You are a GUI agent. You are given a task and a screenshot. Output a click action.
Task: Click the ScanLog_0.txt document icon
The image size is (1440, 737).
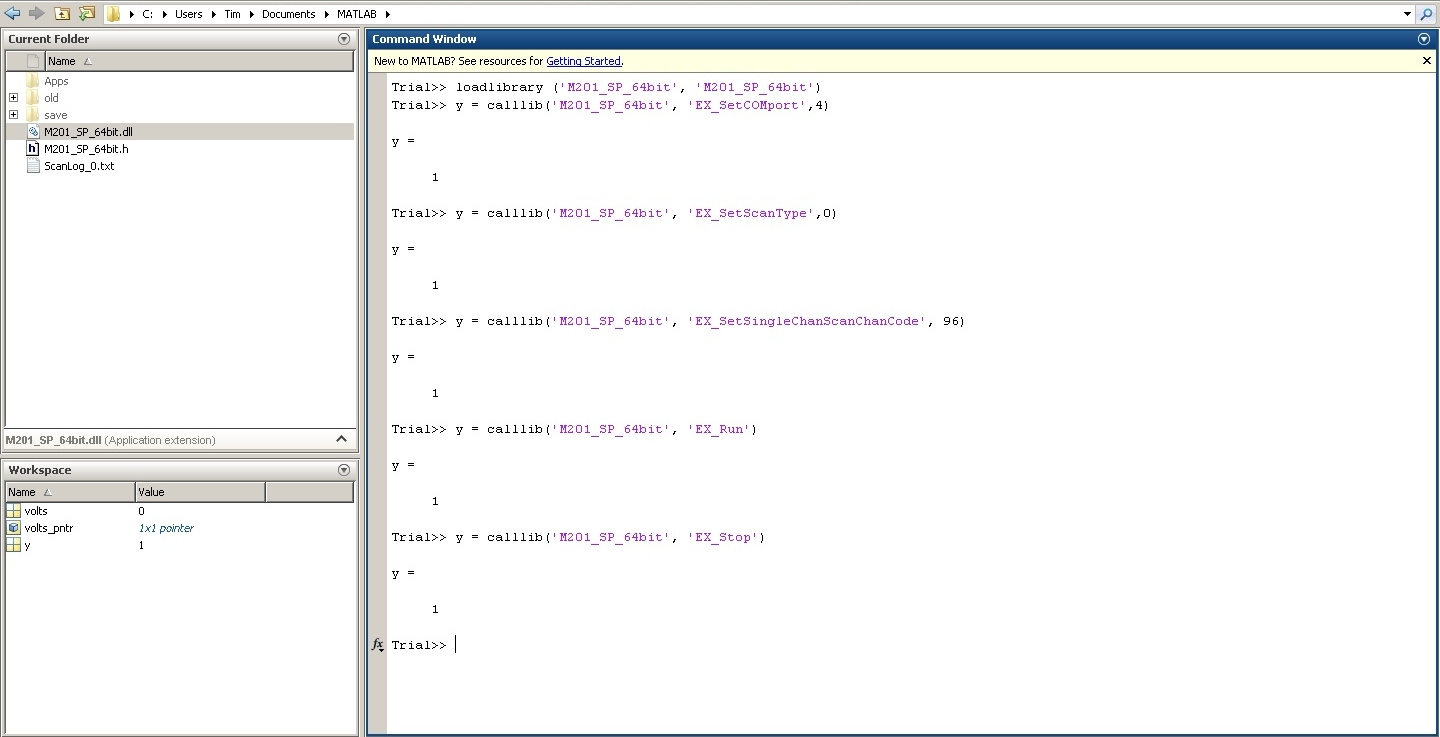[x=33, y=166]
